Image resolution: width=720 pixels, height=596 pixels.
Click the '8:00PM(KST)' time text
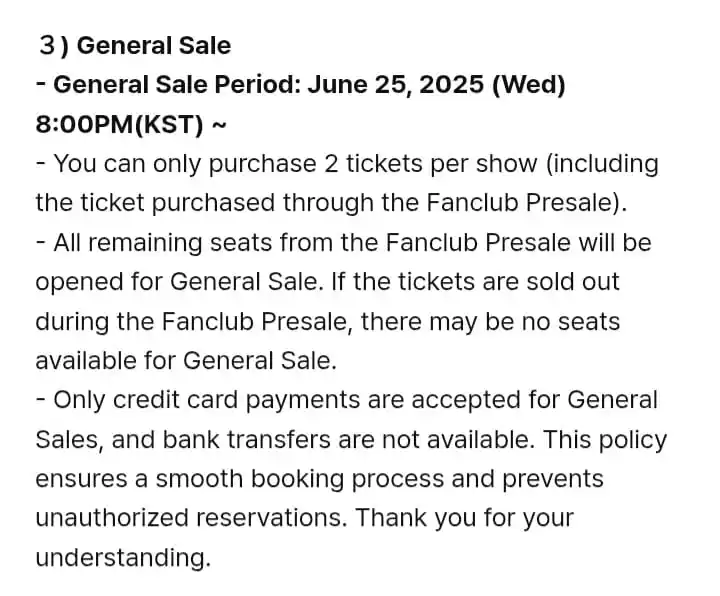119,124
